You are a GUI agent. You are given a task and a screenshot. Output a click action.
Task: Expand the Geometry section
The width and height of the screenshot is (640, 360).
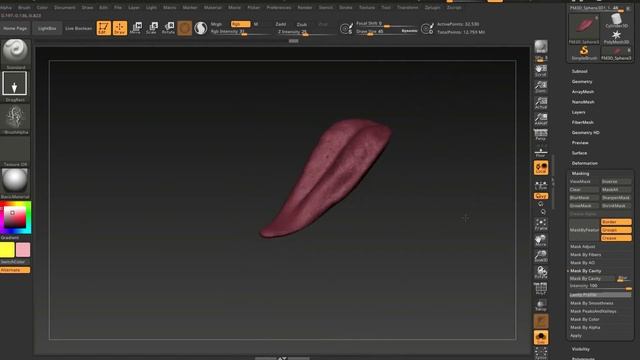click(582, 82)
